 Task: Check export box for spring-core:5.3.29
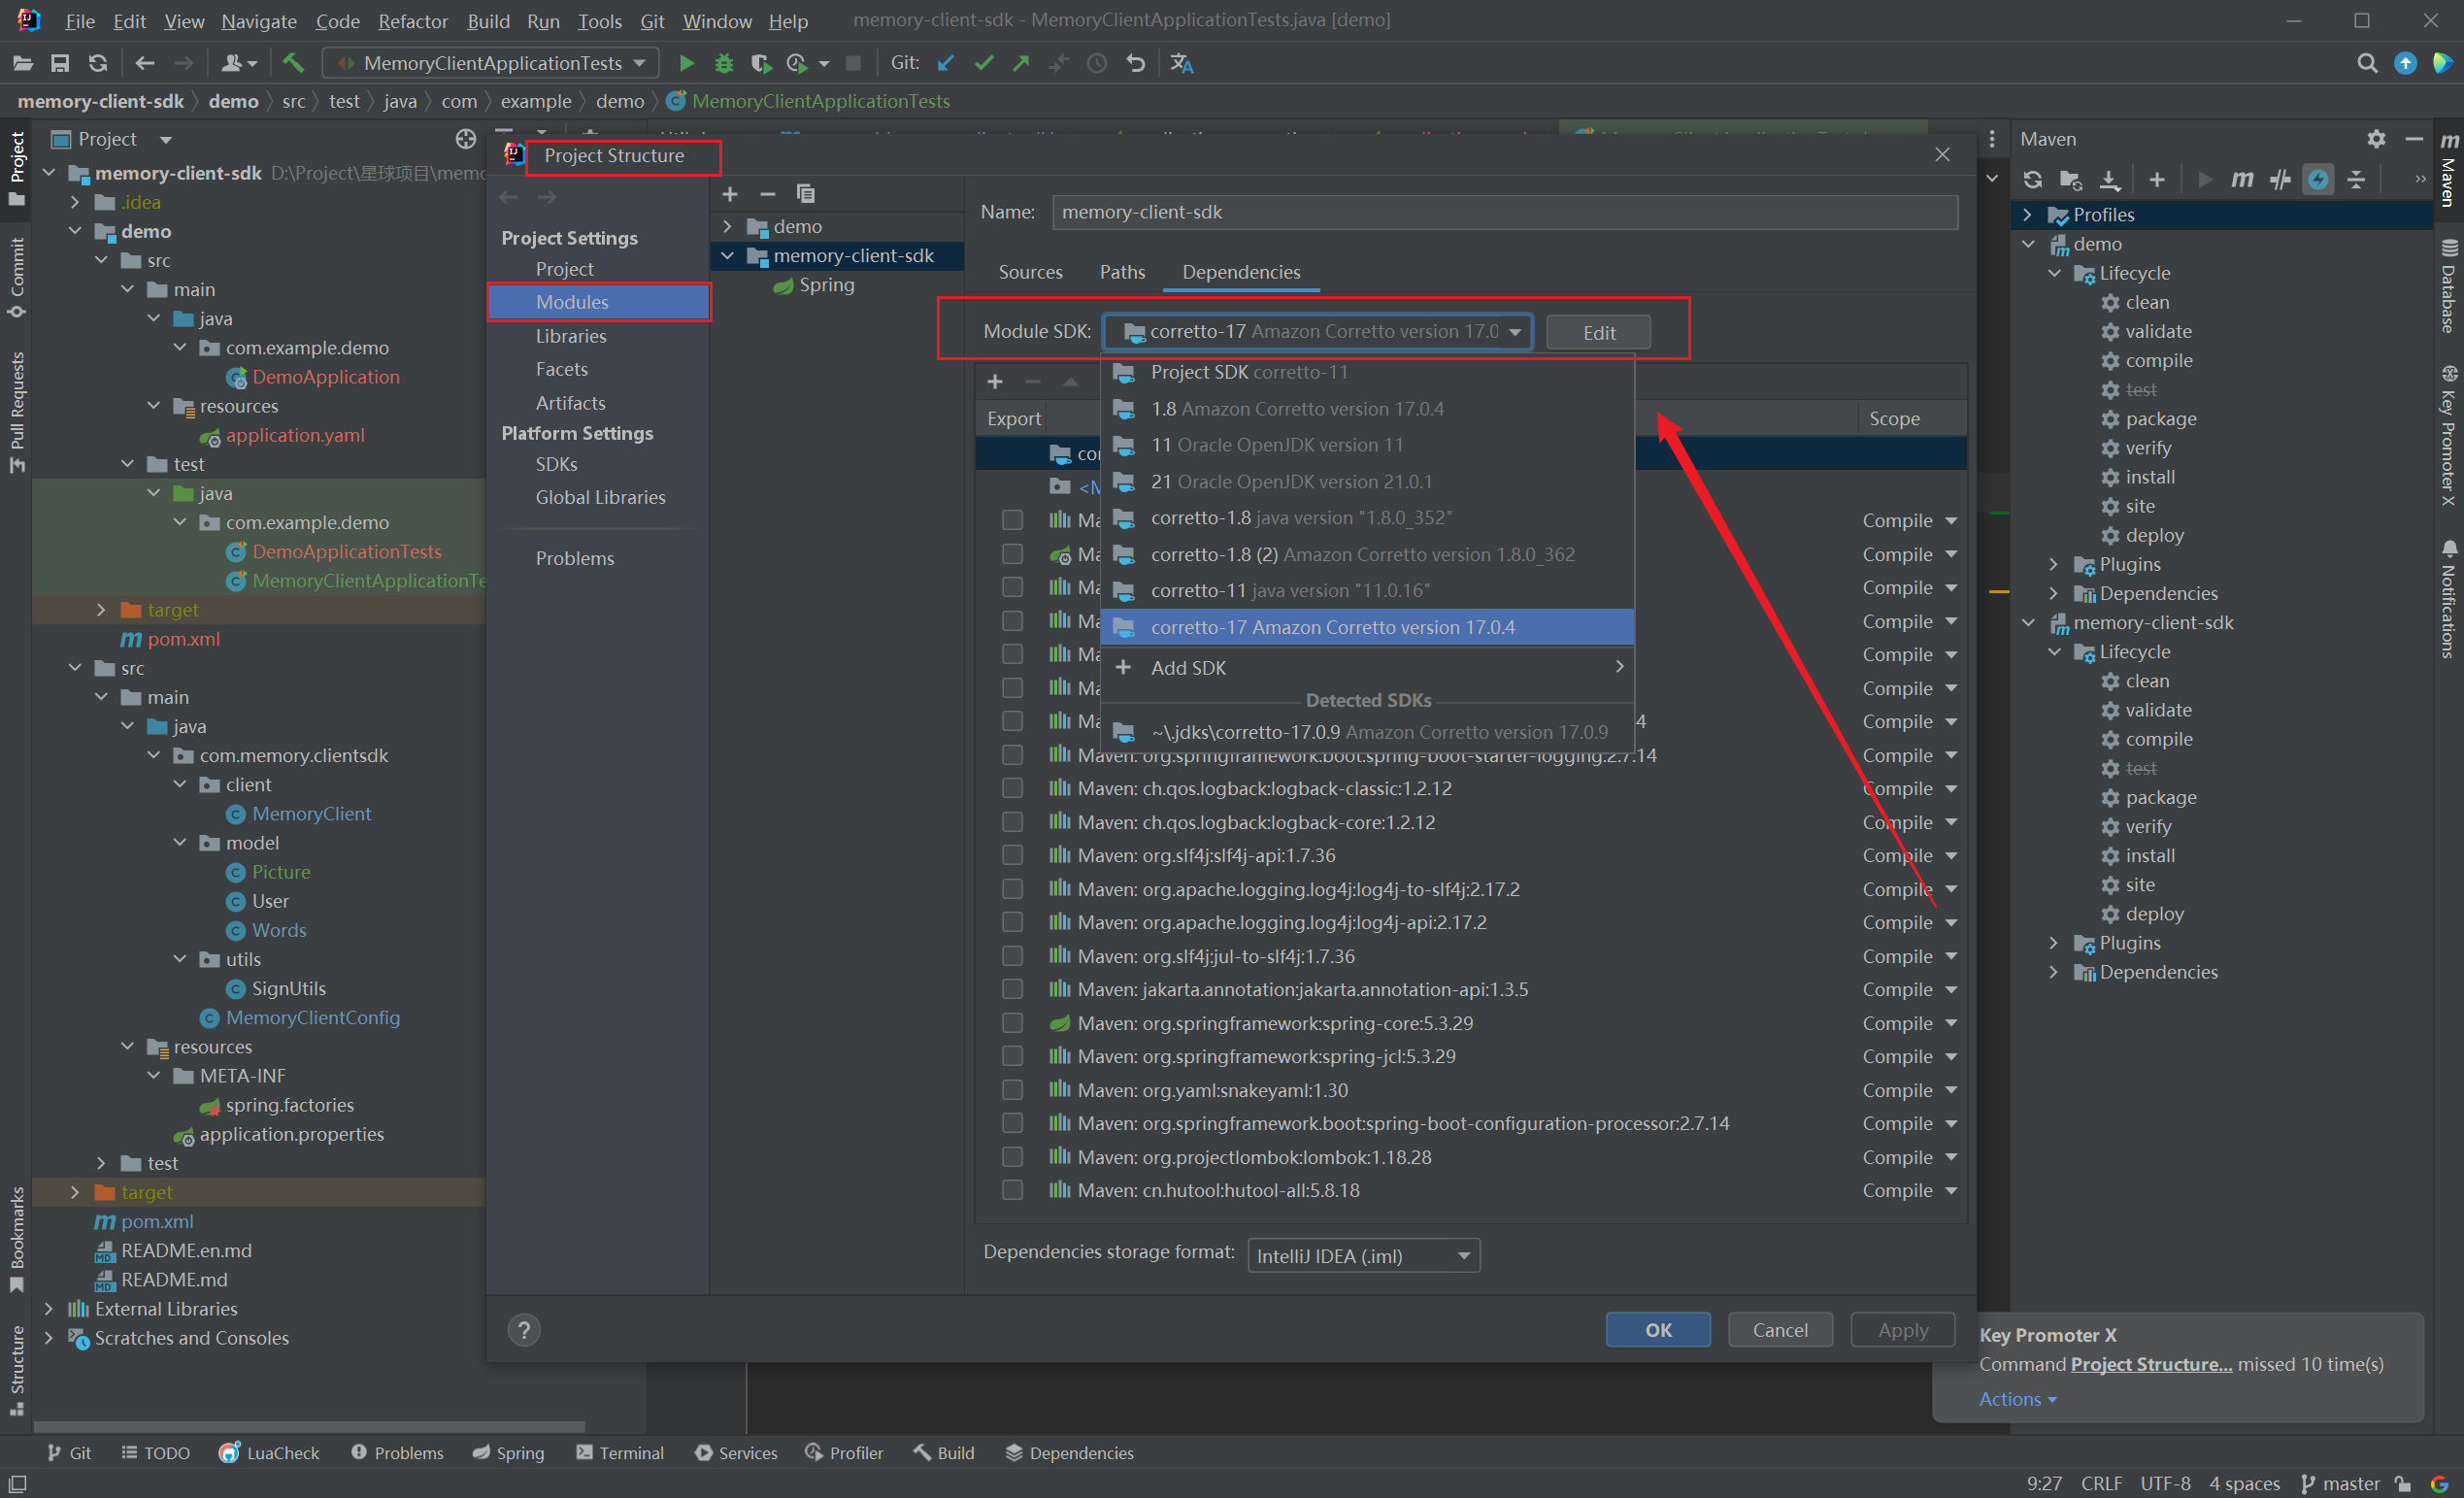pos(1012,1023)
